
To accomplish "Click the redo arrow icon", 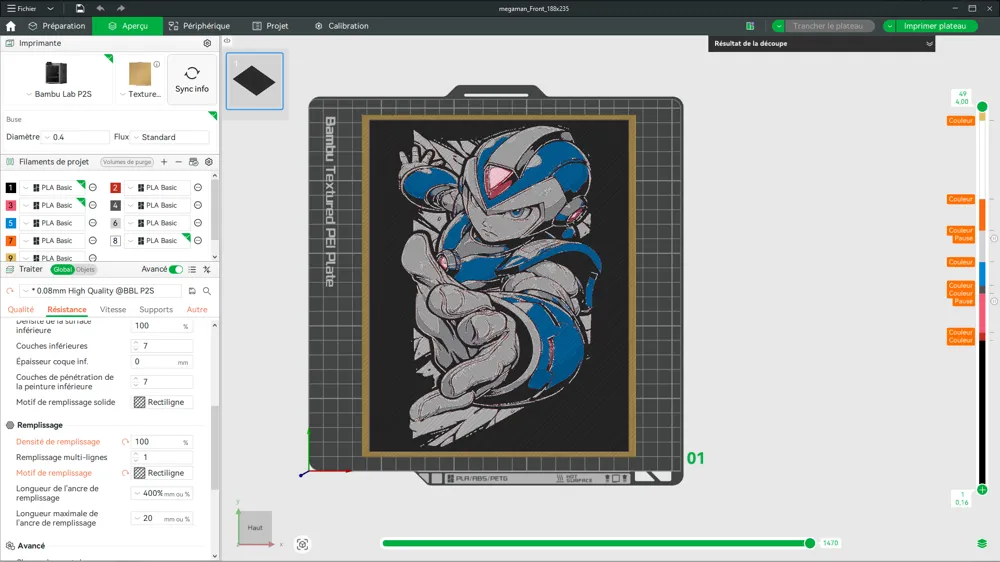I will (121, 8).
